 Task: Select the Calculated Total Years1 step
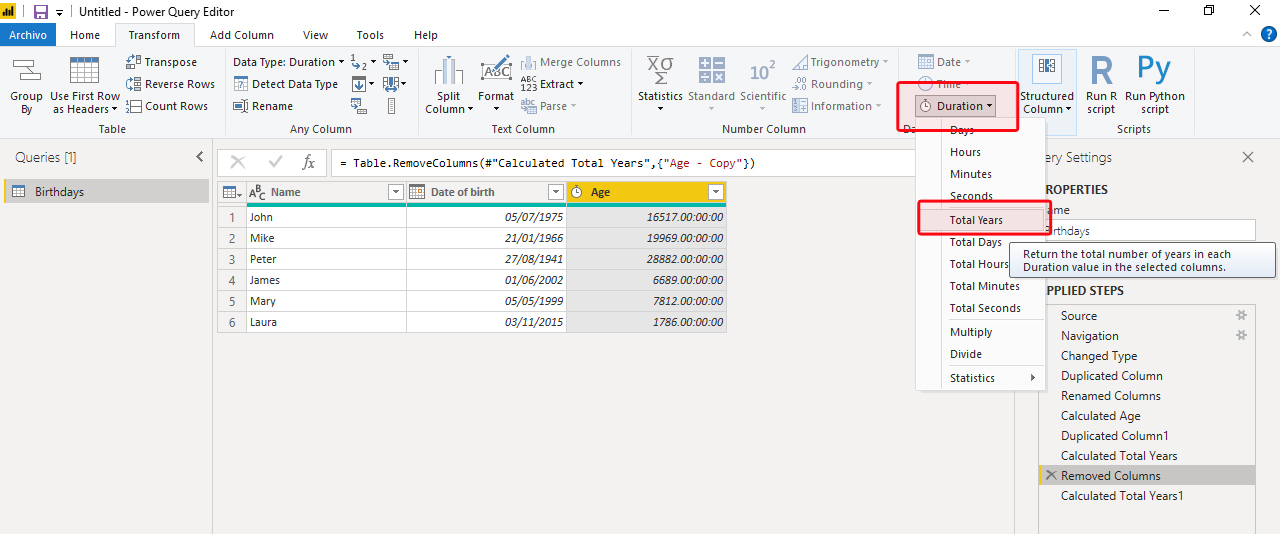point(1147,496)
